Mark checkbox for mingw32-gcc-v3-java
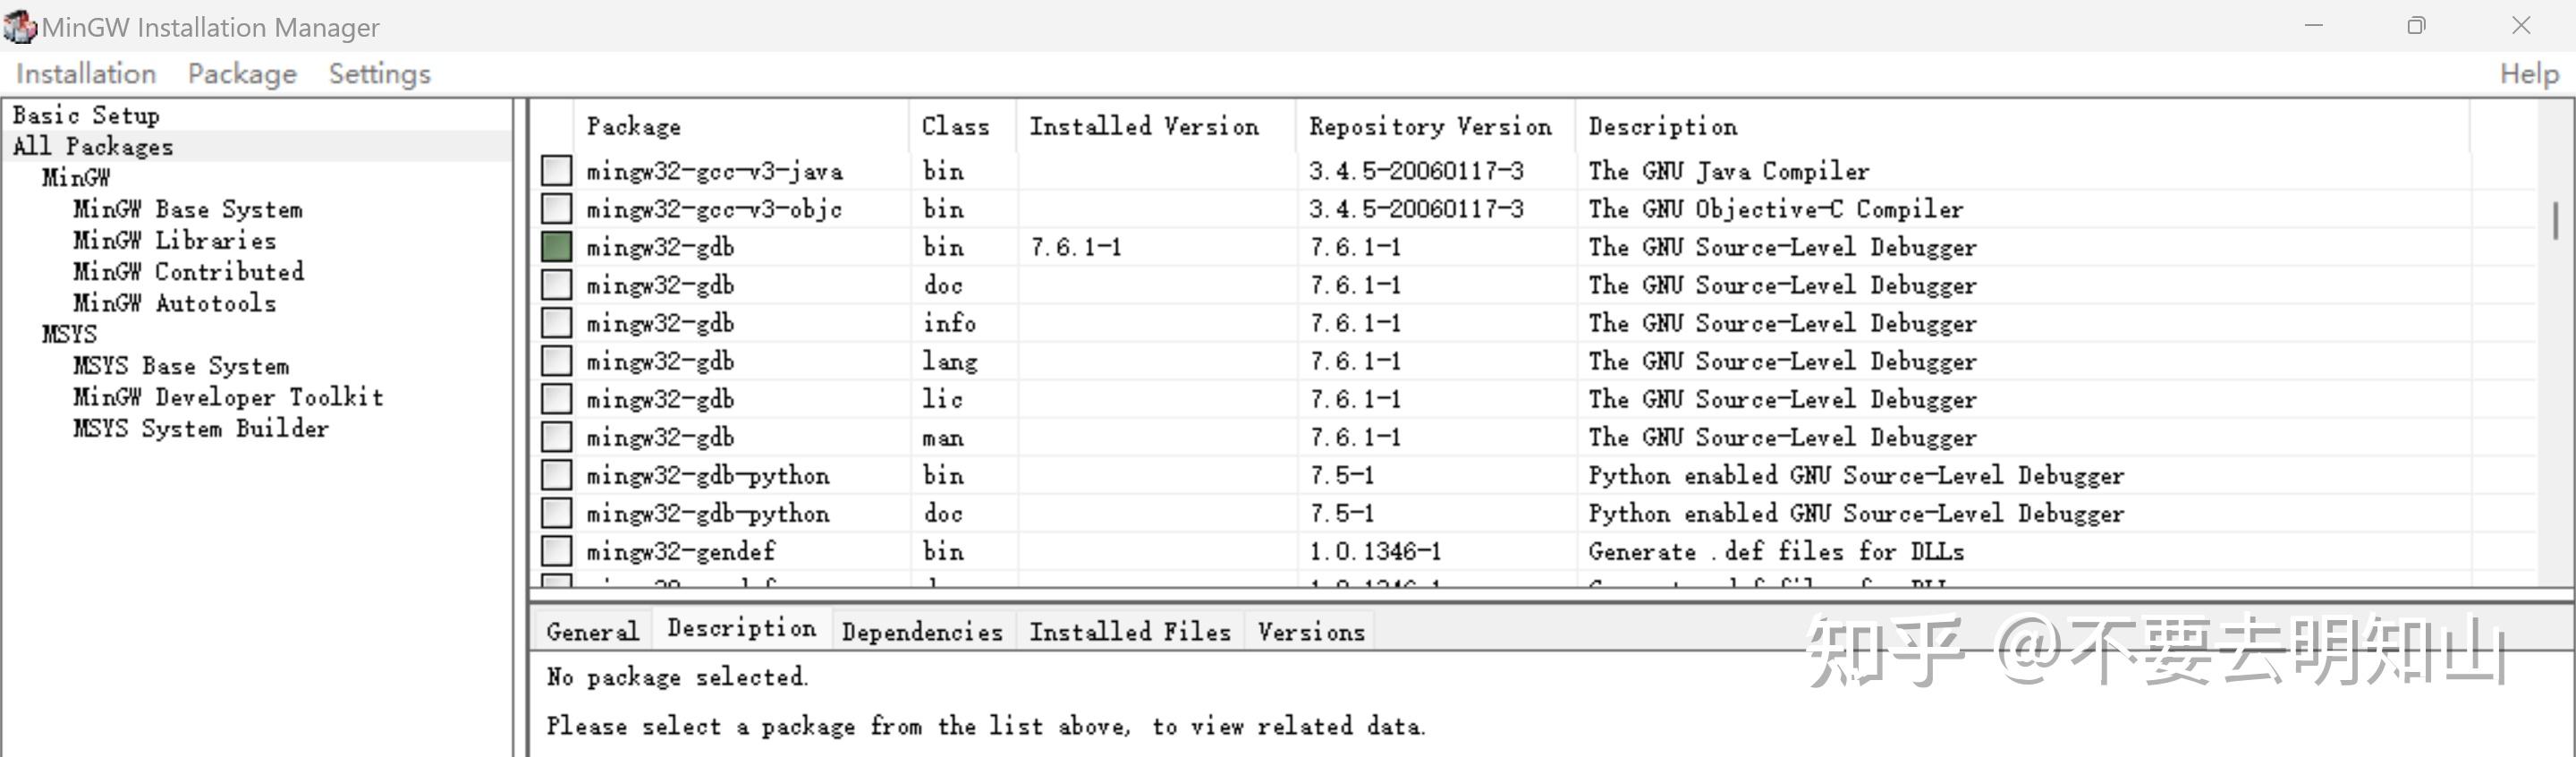Image resolution: width=2576 pixels, height=757 pixels. (x=556, y=170)
